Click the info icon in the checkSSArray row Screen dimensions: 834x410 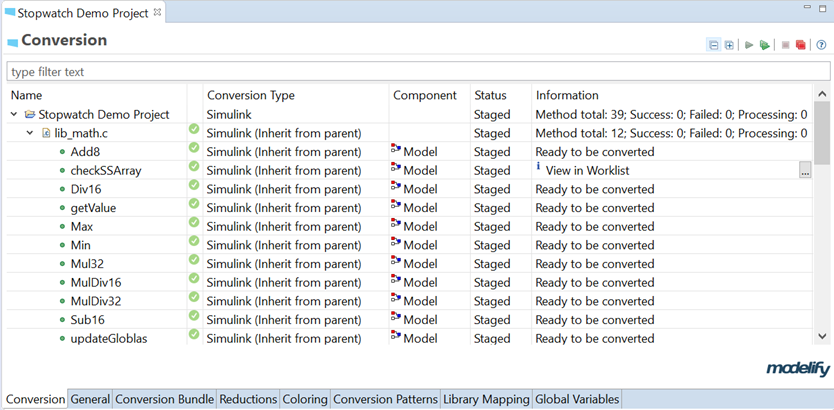pyautogui.click(x=538, y=168)
